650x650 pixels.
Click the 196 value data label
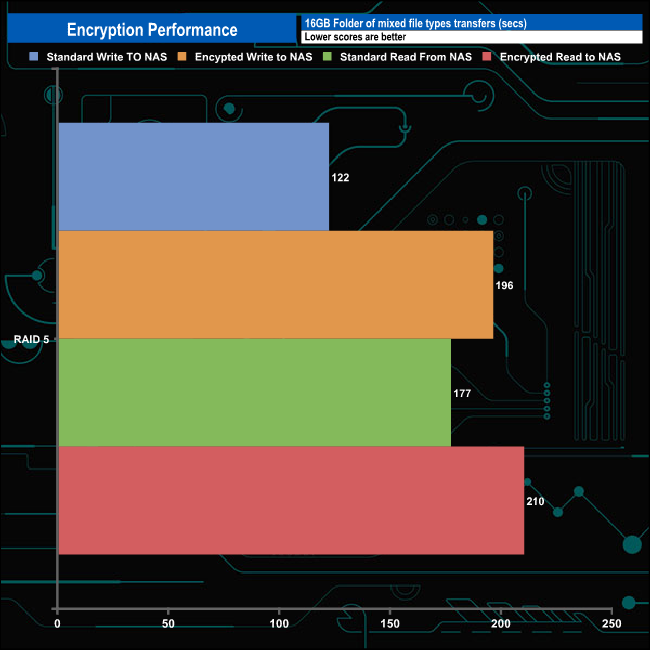click(x=504, y=285)
